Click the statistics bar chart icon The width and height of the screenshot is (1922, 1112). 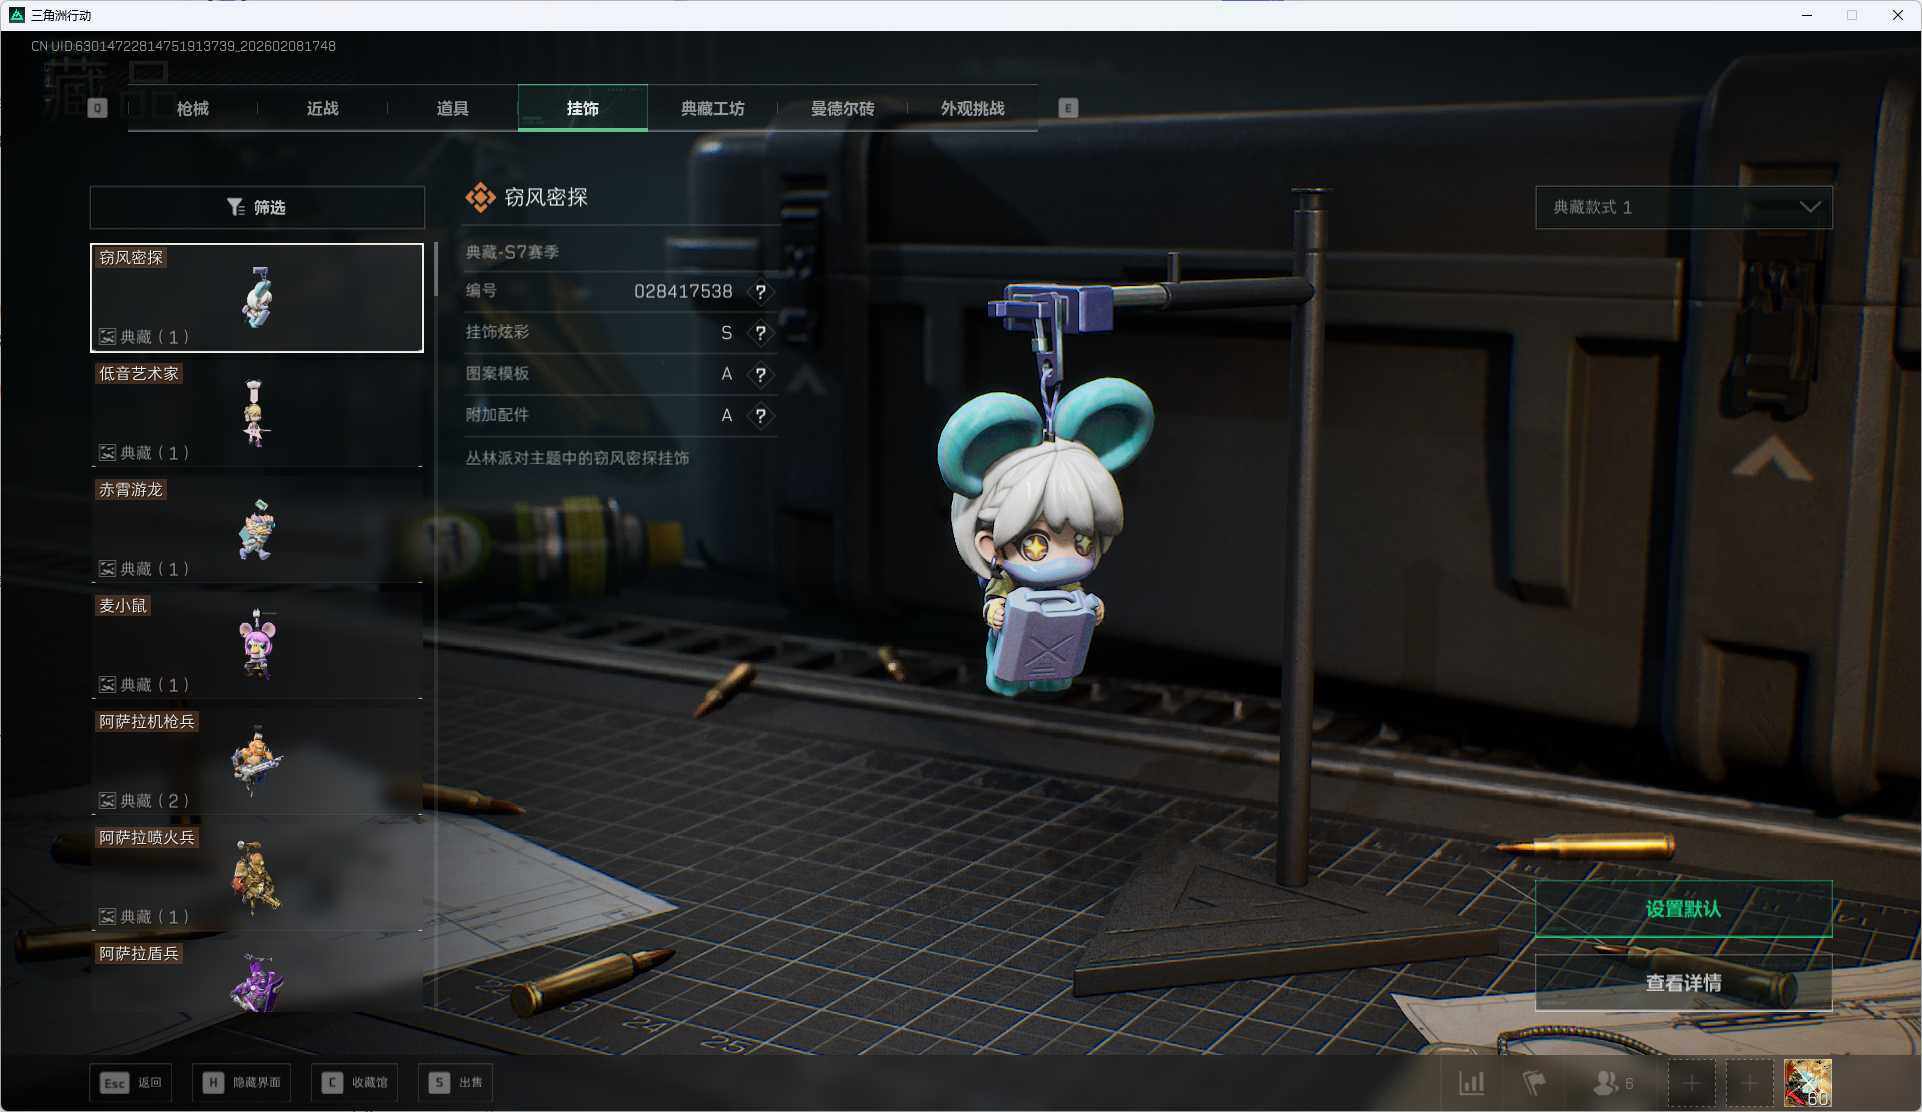1471,1083
